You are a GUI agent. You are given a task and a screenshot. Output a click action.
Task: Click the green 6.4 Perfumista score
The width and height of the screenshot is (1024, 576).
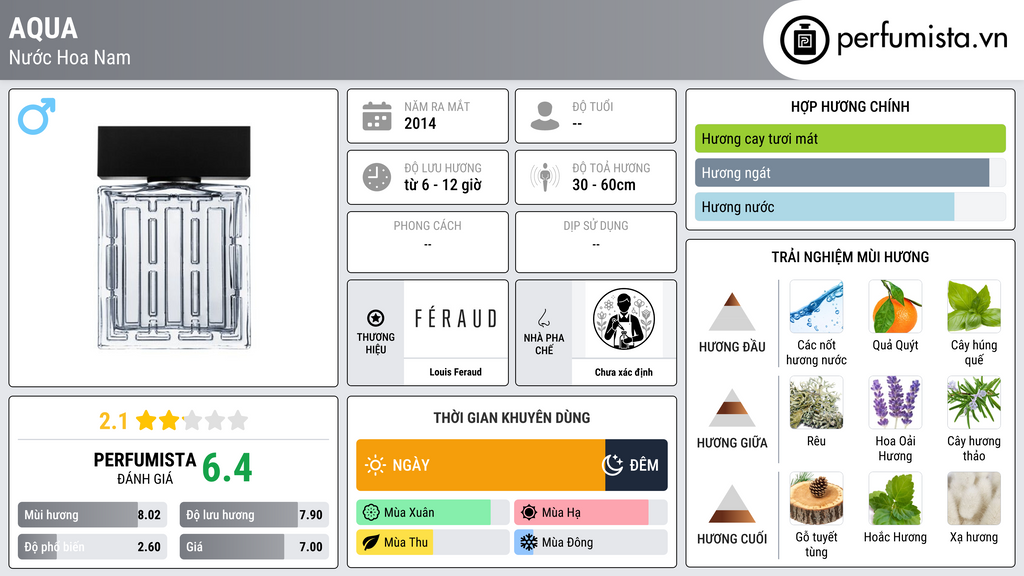(x=227, y=468)
